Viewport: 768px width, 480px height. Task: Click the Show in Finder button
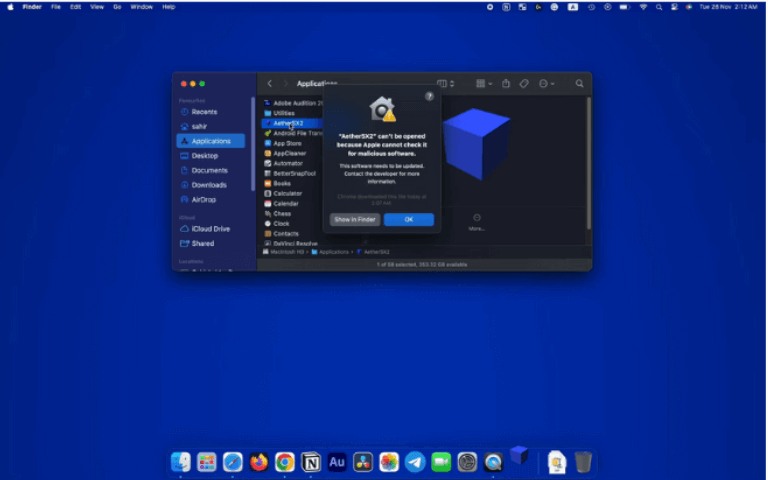click(x=355, y=219)
